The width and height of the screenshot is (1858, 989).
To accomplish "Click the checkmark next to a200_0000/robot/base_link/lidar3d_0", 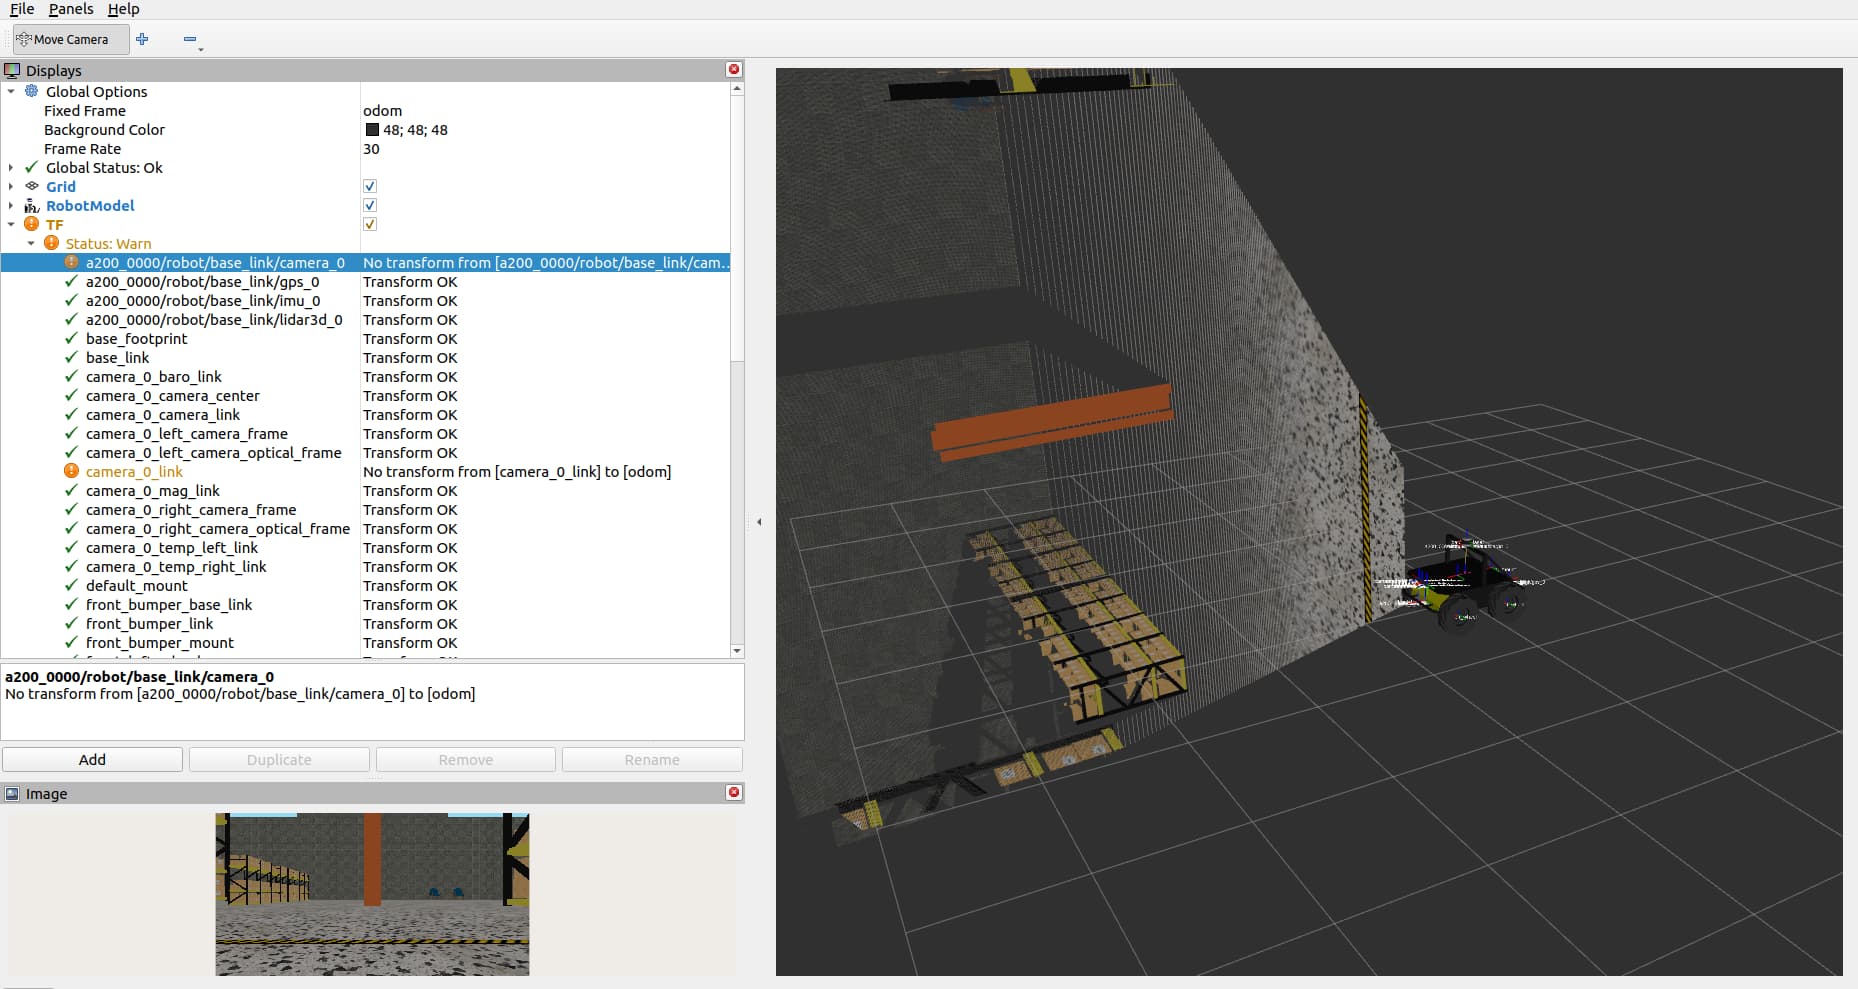I will [x=71, y=319].
